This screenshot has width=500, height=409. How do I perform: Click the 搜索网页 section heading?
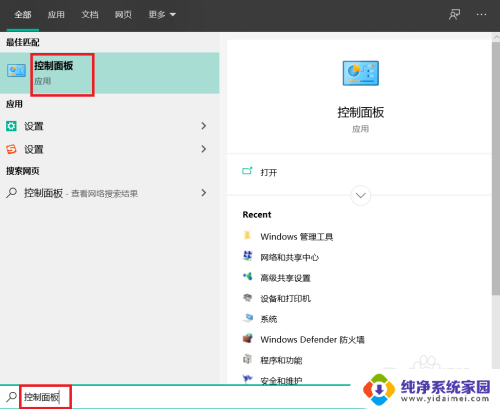point(23,171)
